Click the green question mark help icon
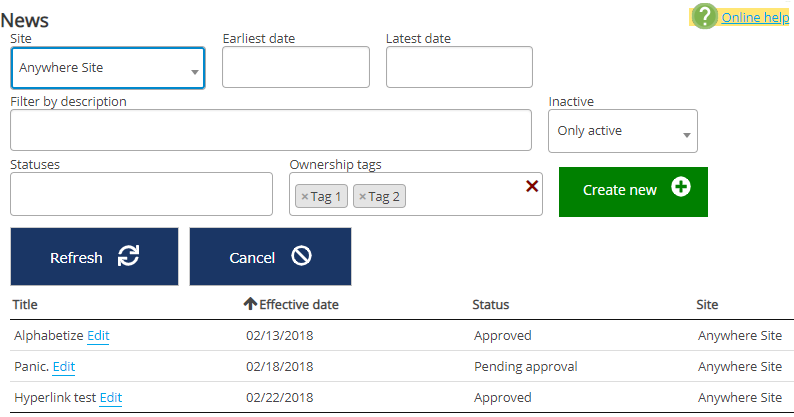 click(x=705, y=16)
